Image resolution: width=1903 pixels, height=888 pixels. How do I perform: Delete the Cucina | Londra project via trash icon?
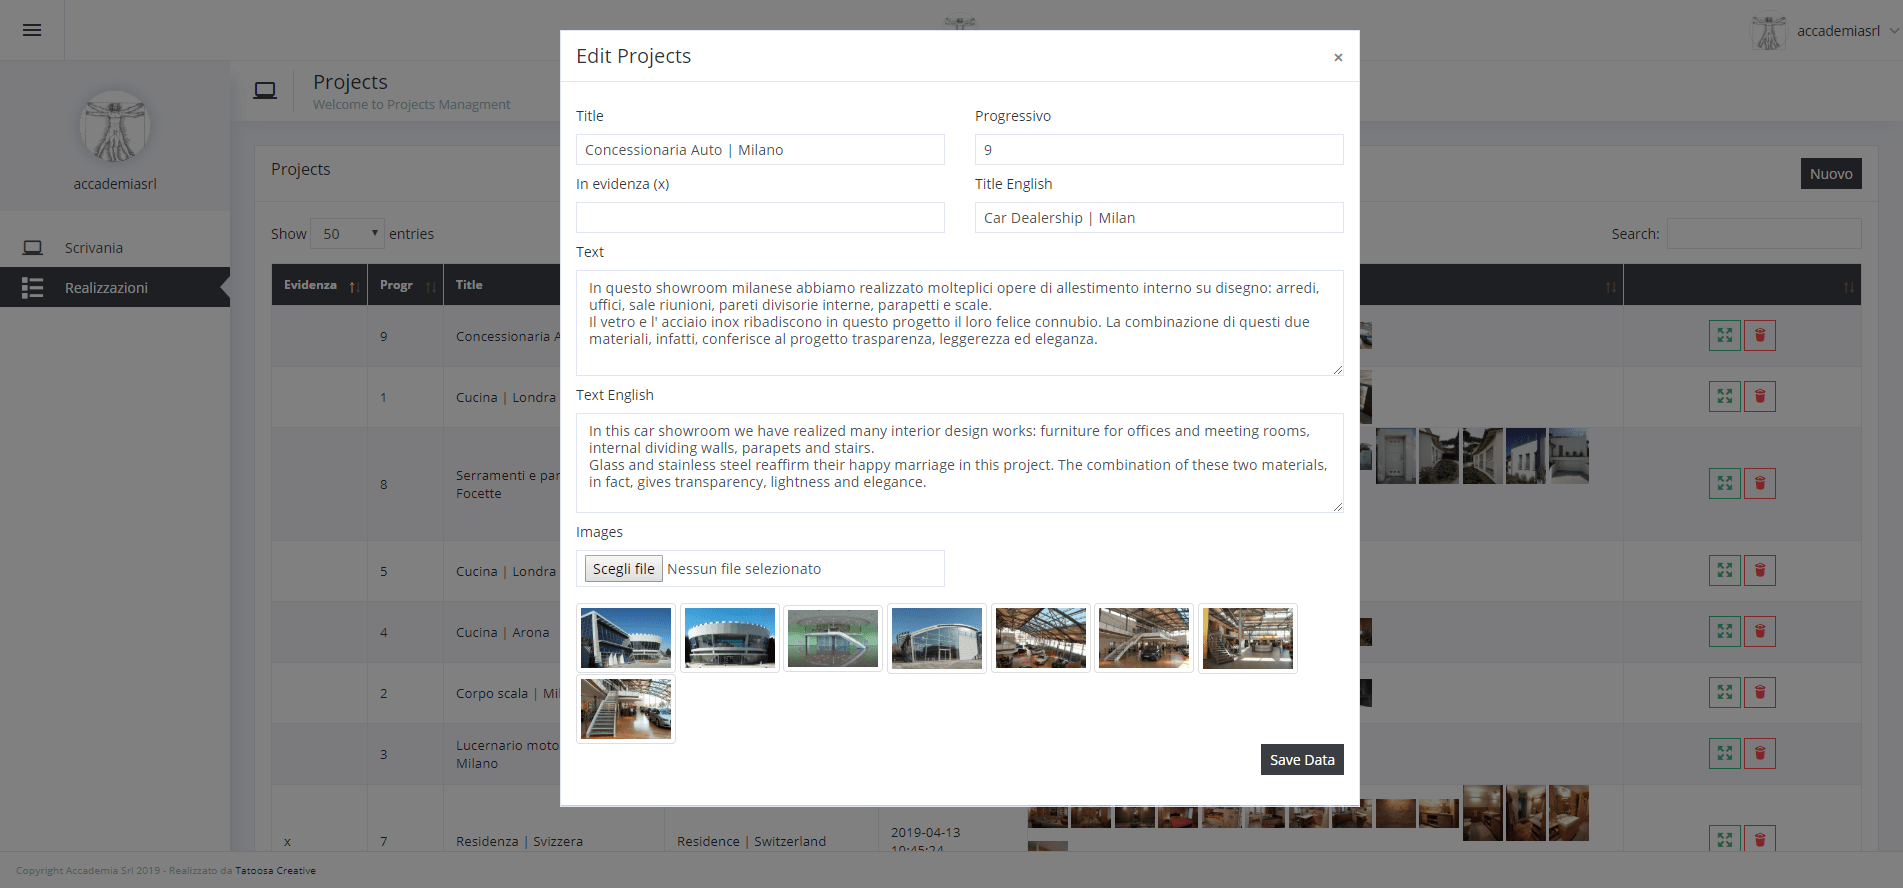click(1760, 396)
